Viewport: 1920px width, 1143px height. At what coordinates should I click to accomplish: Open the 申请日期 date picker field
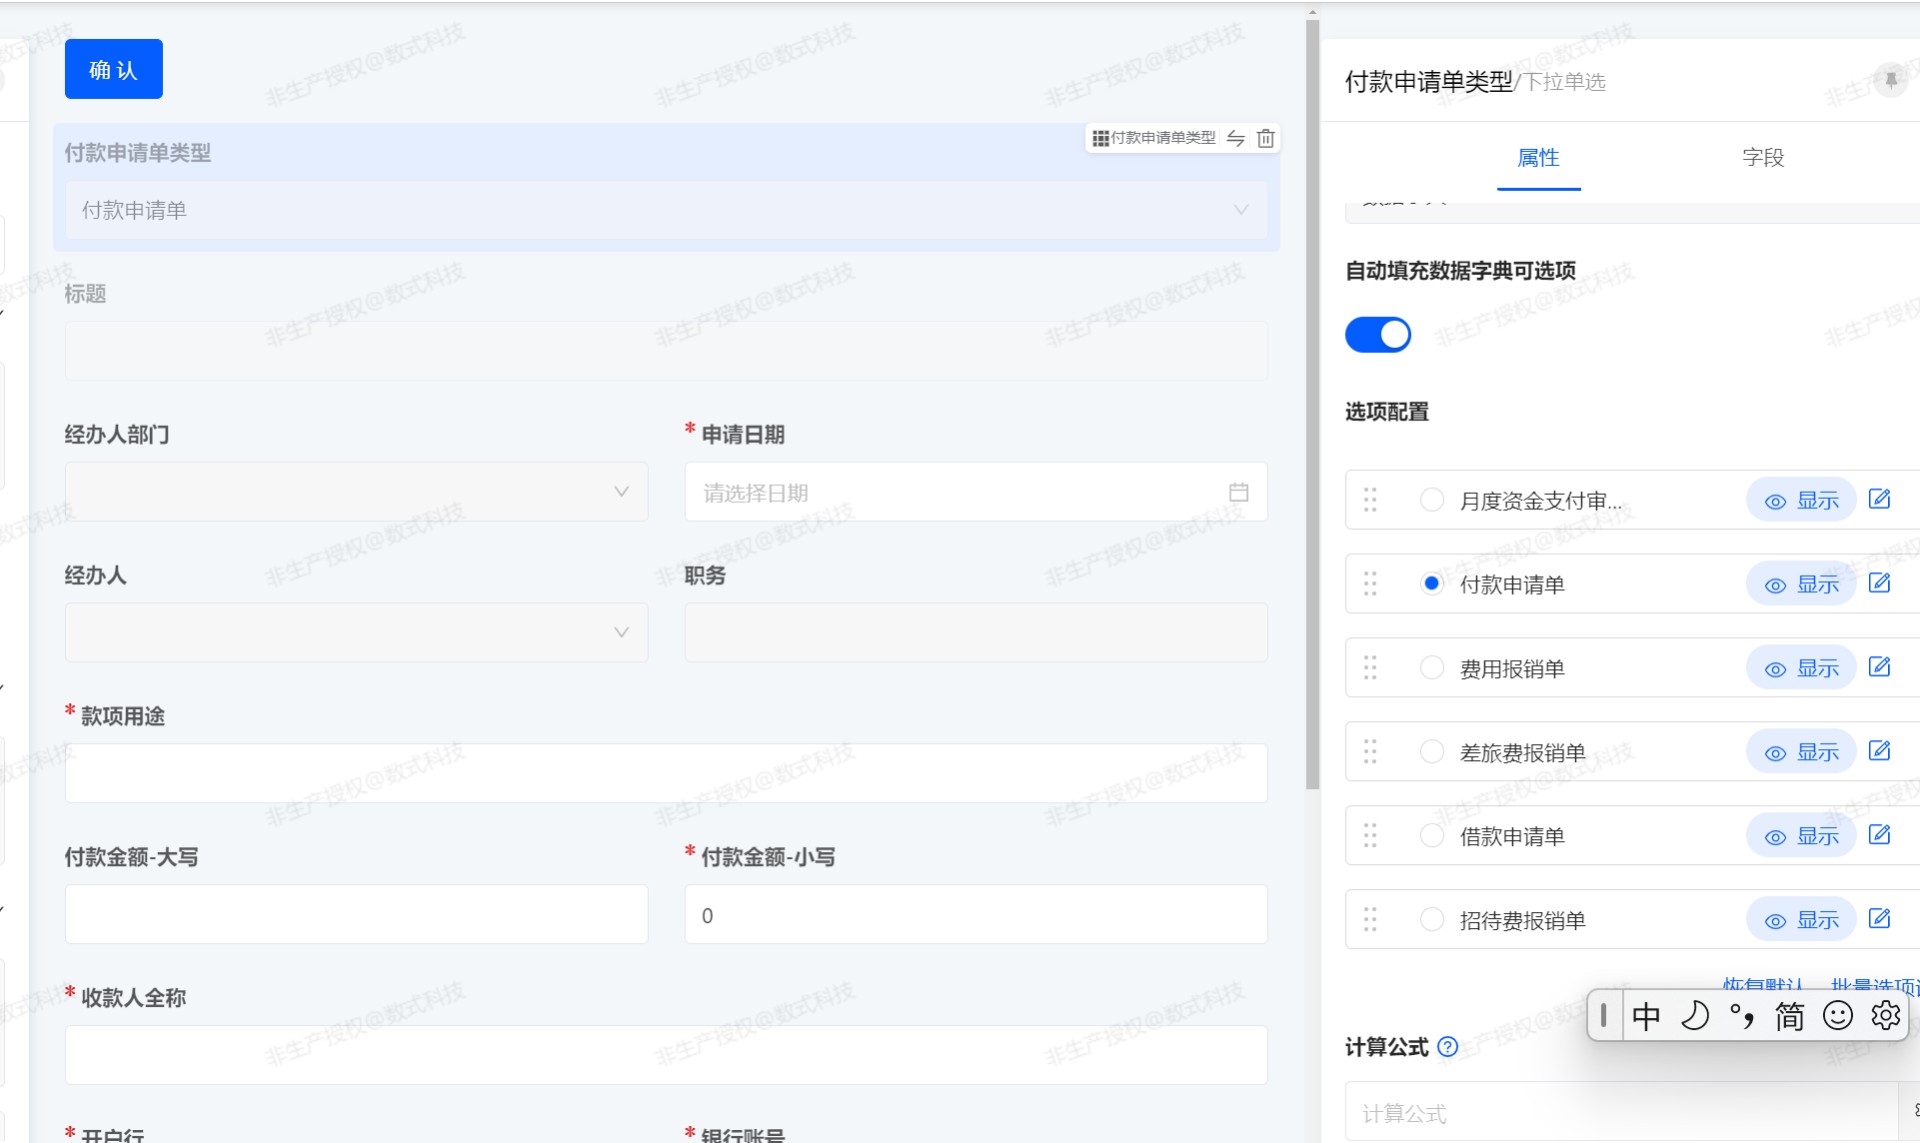(x=976, y=492)
